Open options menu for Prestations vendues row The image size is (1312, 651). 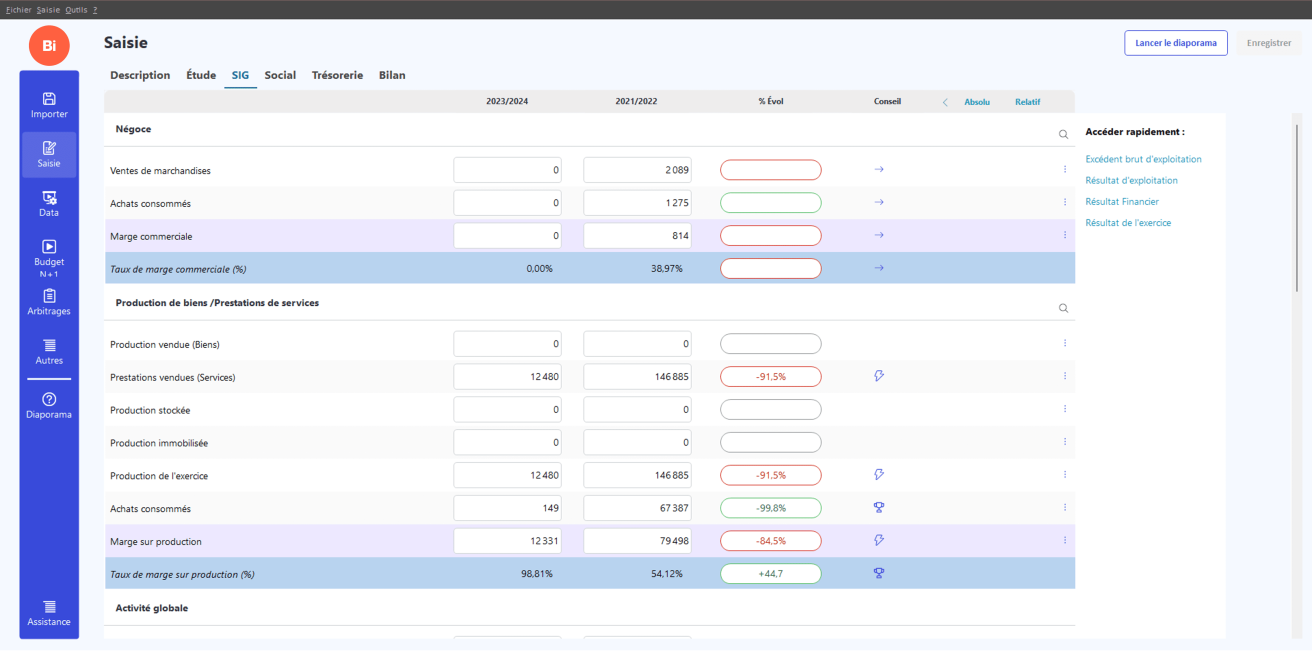[1065, 376]
